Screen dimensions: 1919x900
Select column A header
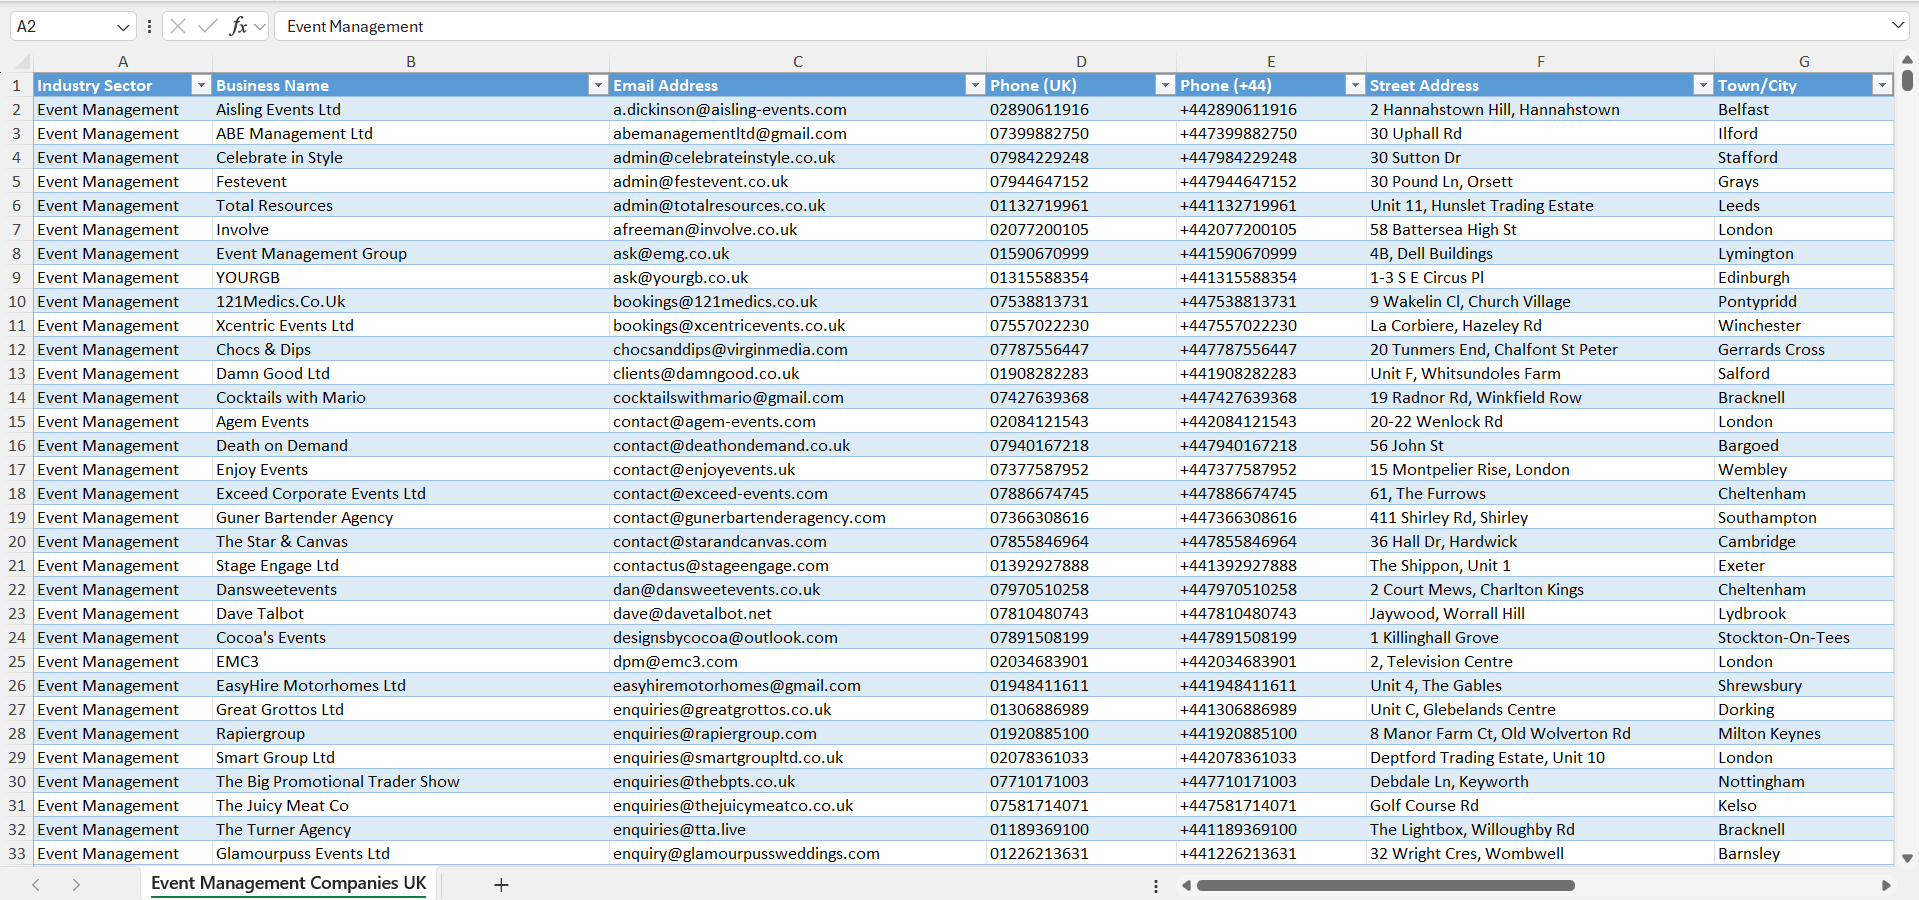click(x=123, y=61)
